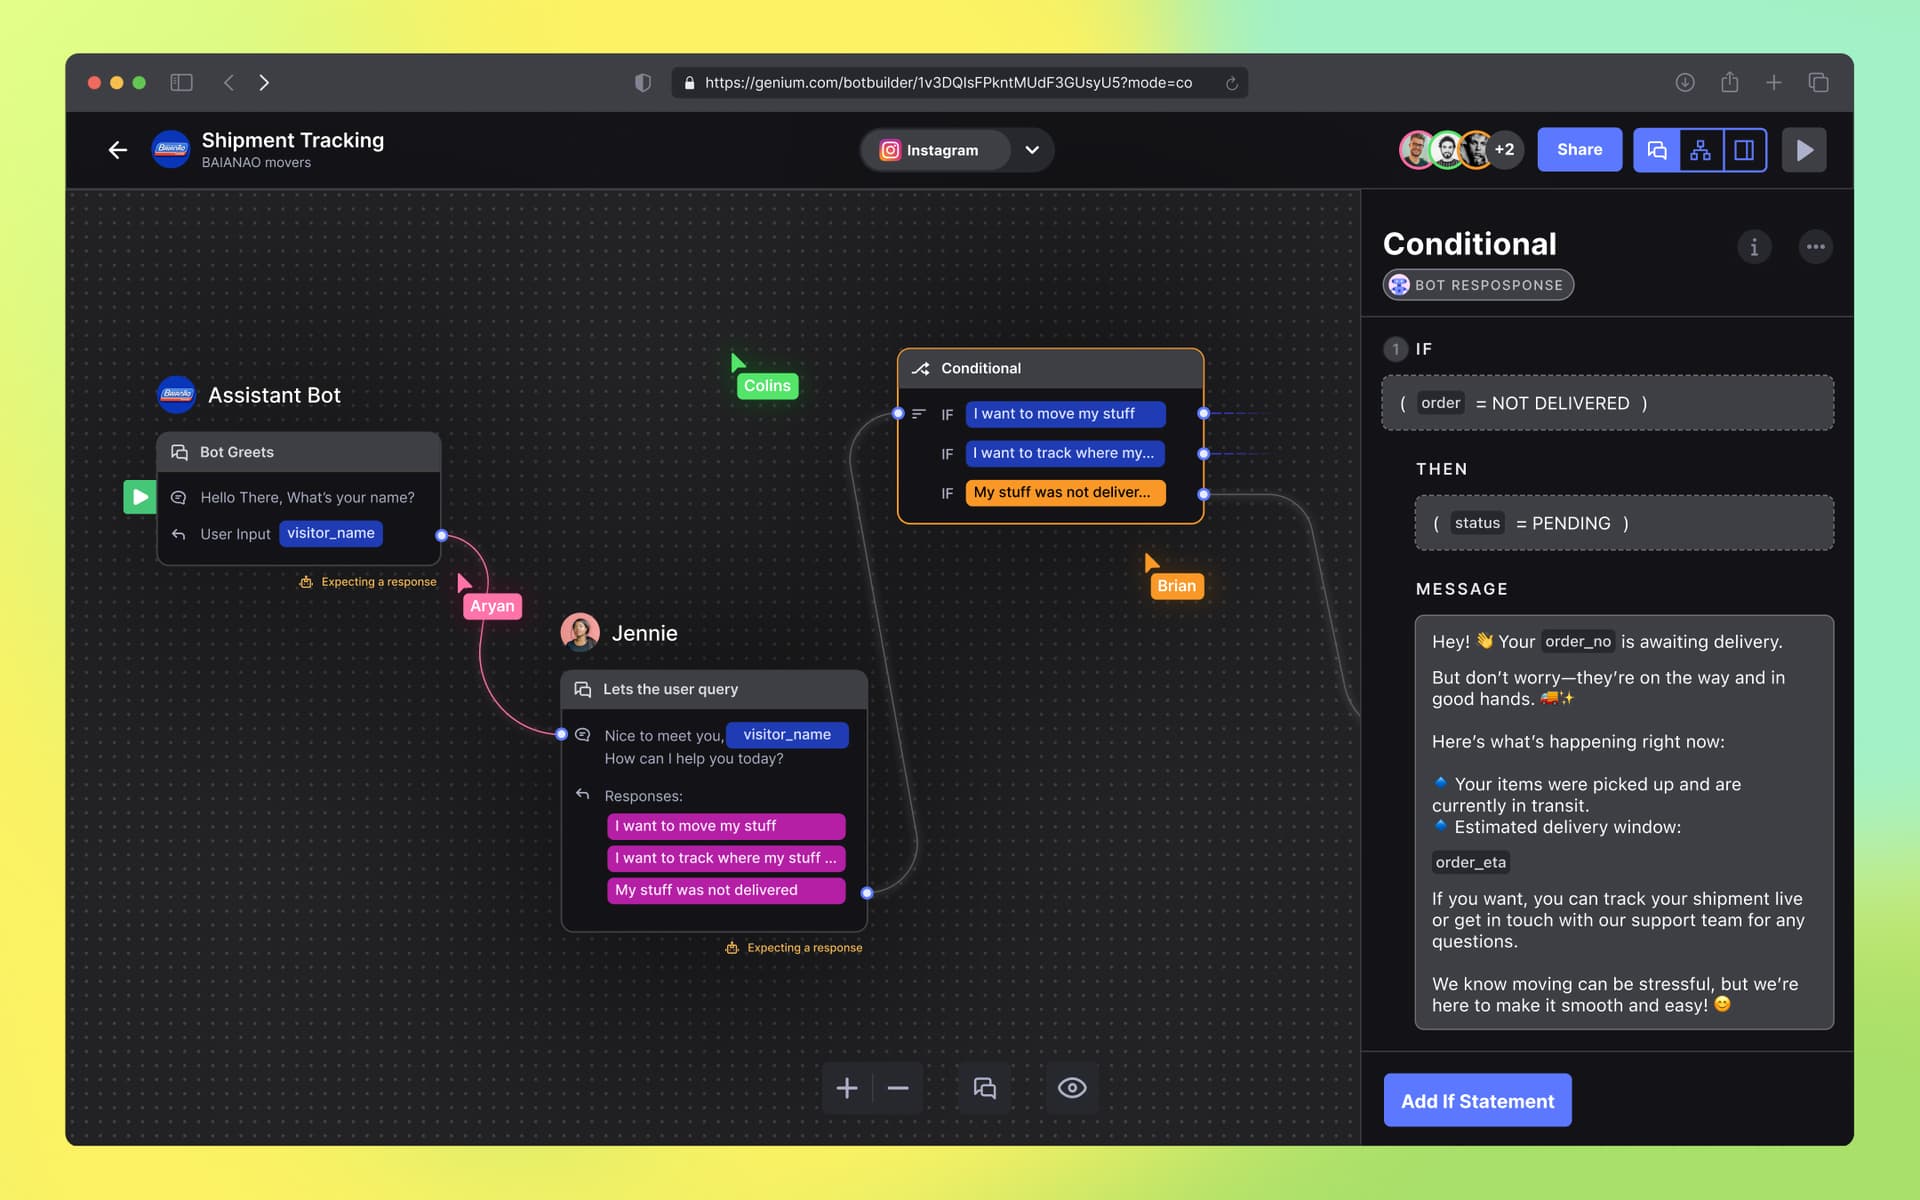Screen dimensions: 1920x1200
Task: Click the order_eta variable chip
Action: click(x=1470, y=862)
